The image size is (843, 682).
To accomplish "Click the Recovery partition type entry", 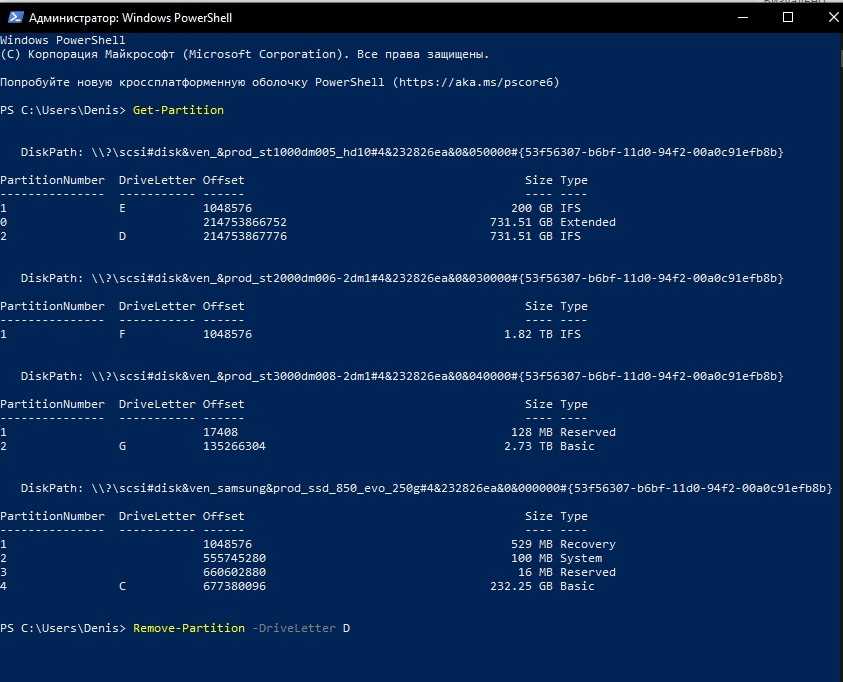I will (x=588, y=544).
